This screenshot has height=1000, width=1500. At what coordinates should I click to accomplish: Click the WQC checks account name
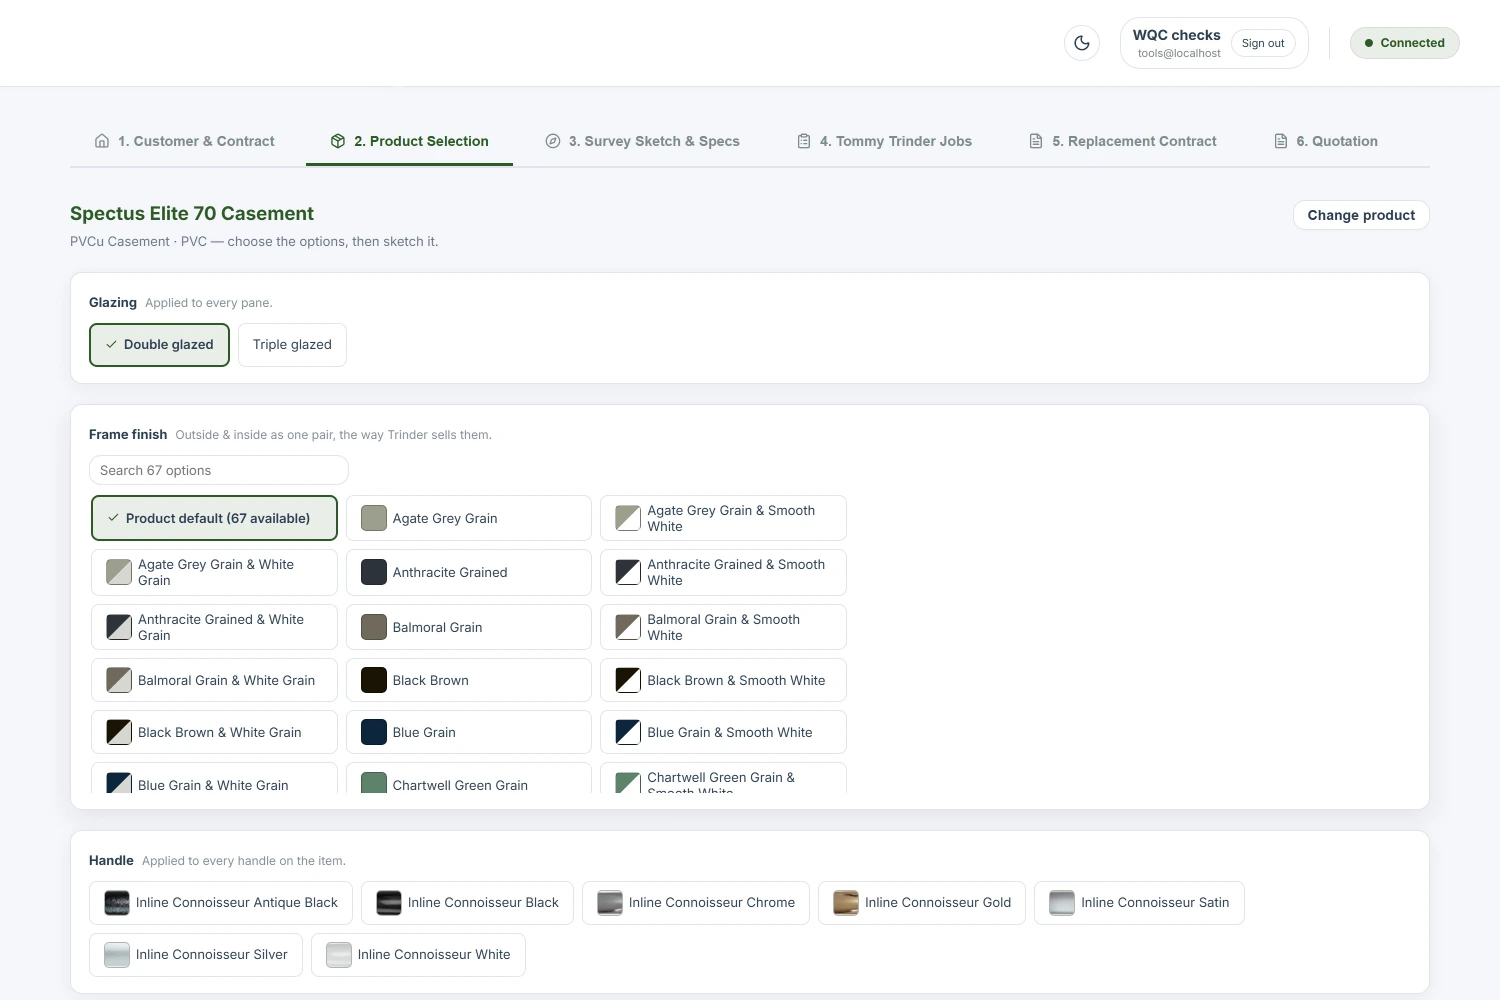(x=1176, y=35)
